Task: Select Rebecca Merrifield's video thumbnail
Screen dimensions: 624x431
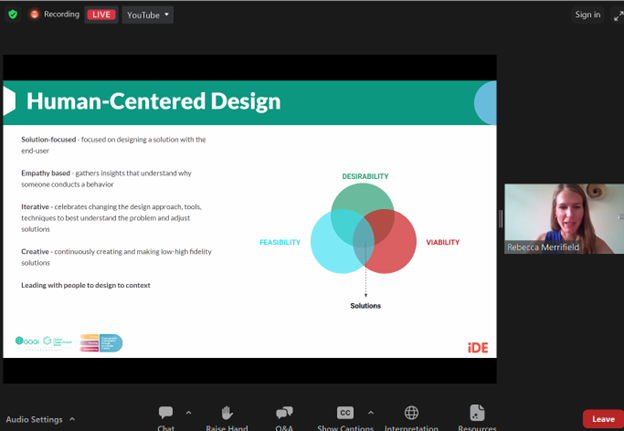Action: [x=564, y=218]
